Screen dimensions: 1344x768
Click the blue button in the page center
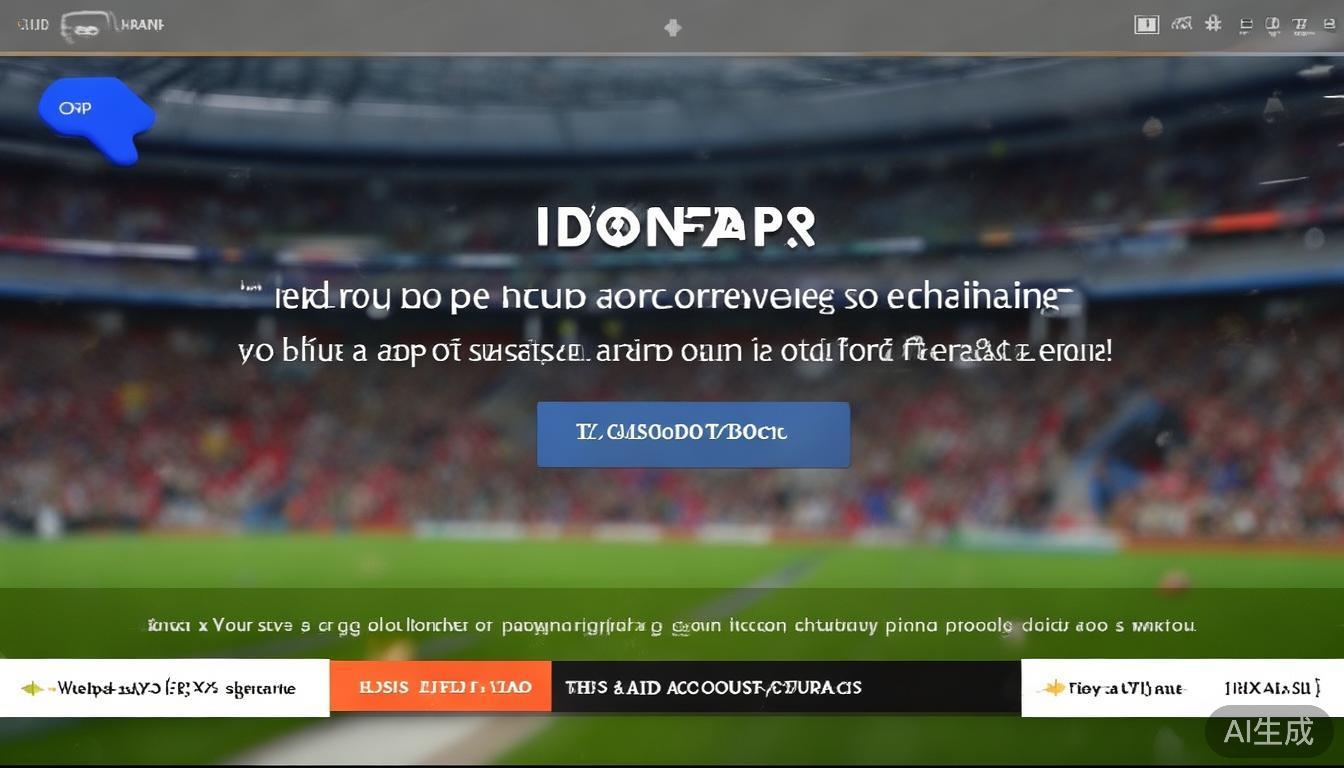tap(693, 434)
